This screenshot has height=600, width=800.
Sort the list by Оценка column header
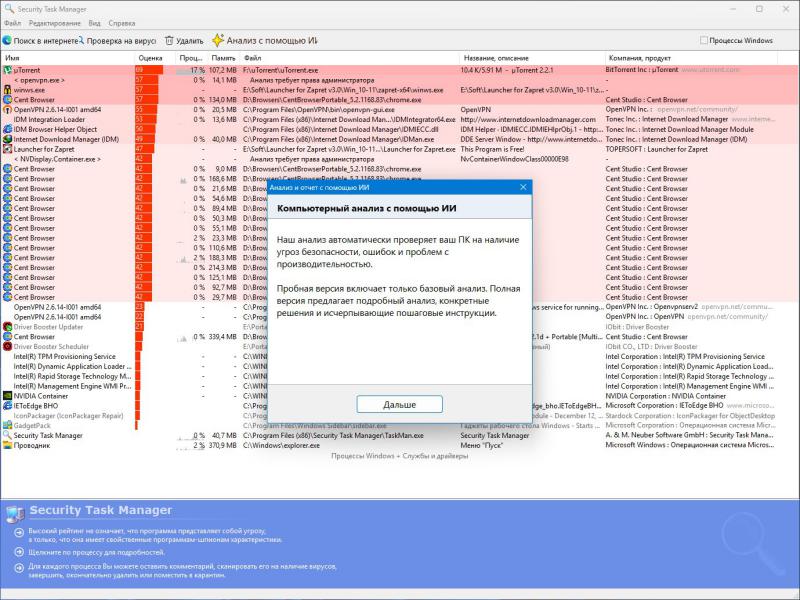pos(150,58)
